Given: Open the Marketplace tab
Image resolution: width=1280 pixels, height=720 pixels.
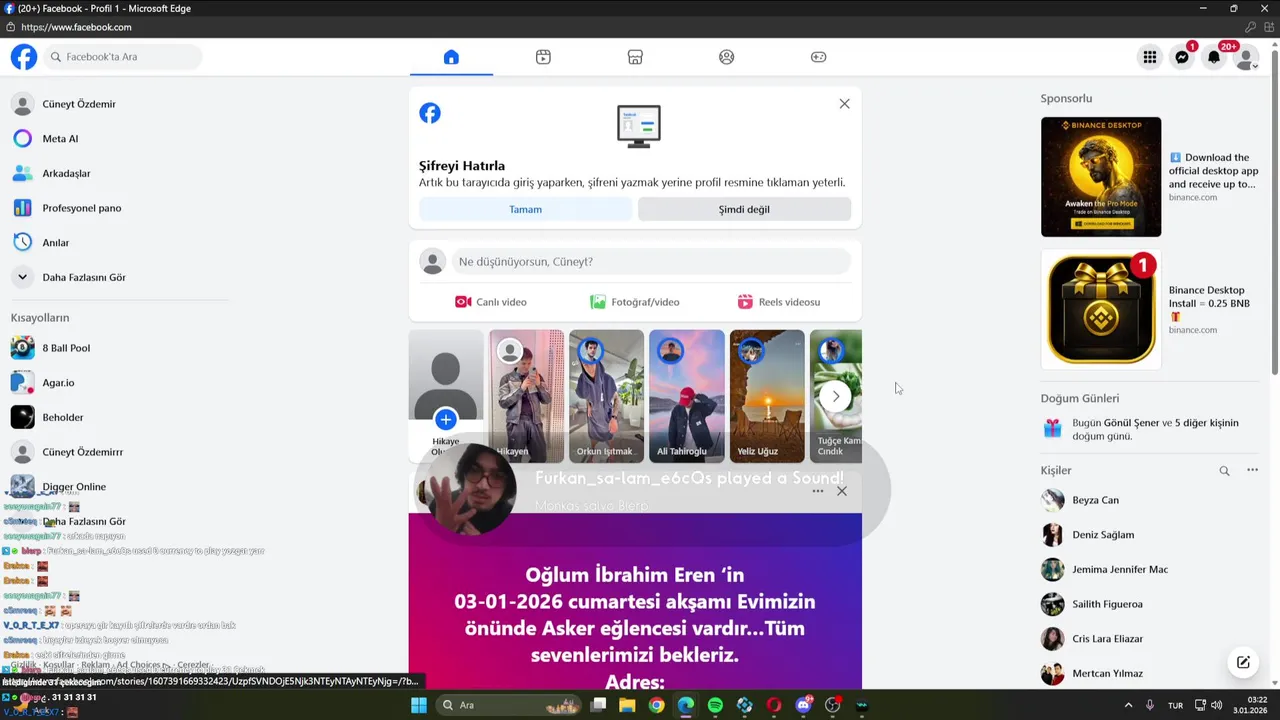Looking at the screenshot, I should (635, 57).
